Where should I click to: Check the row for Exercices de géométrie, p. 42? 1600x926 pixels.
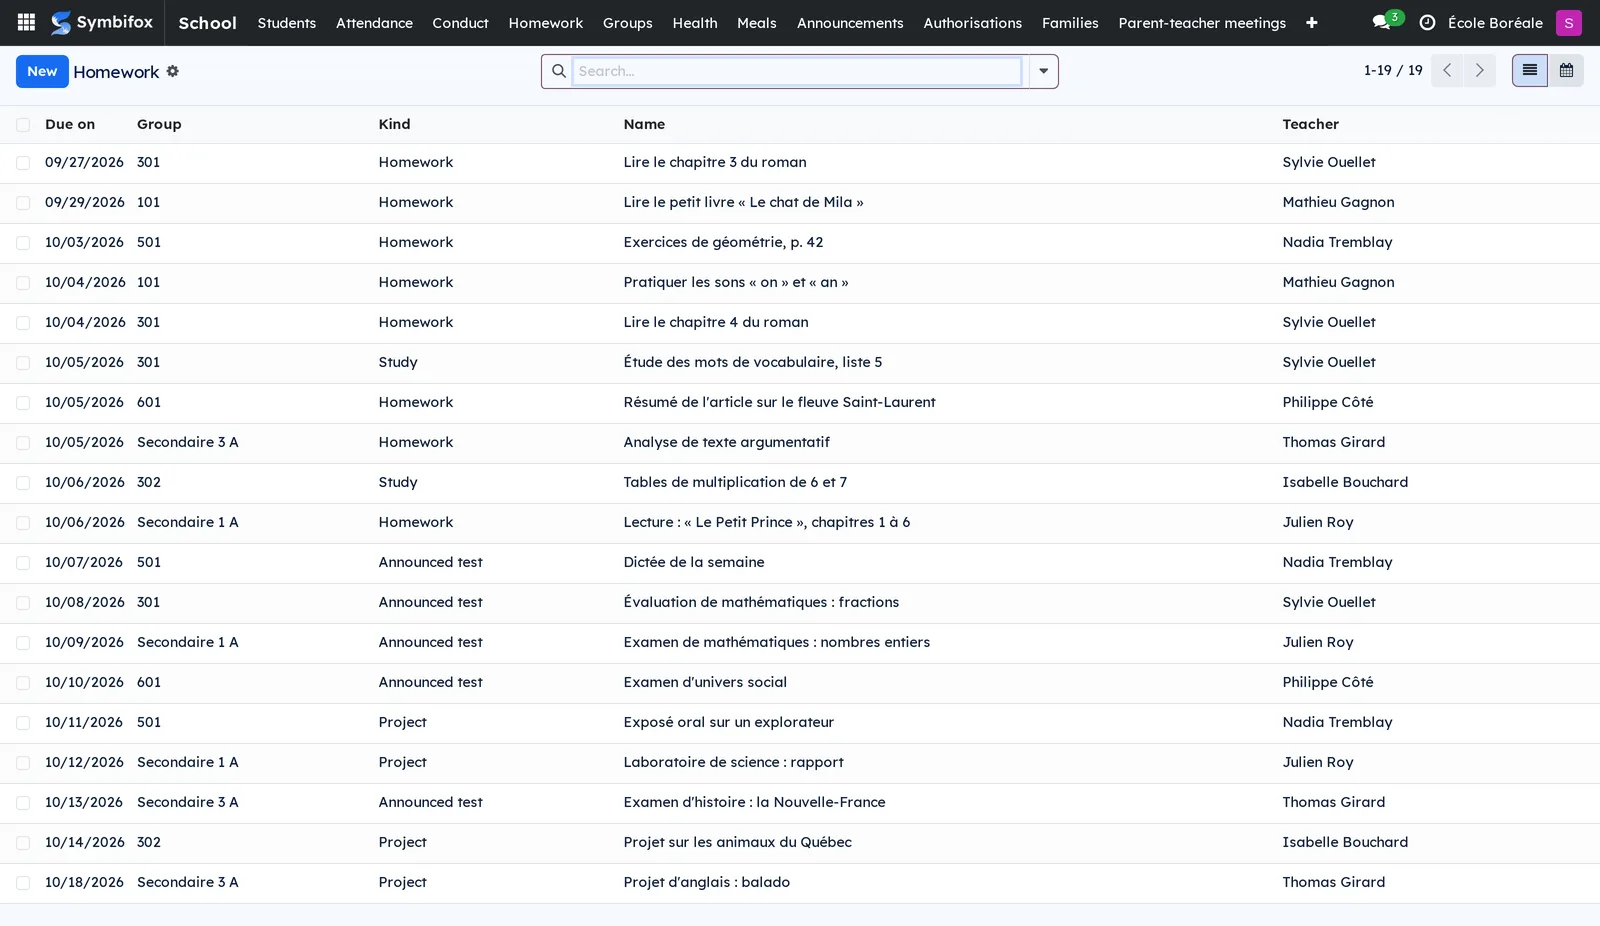(23, 243)
